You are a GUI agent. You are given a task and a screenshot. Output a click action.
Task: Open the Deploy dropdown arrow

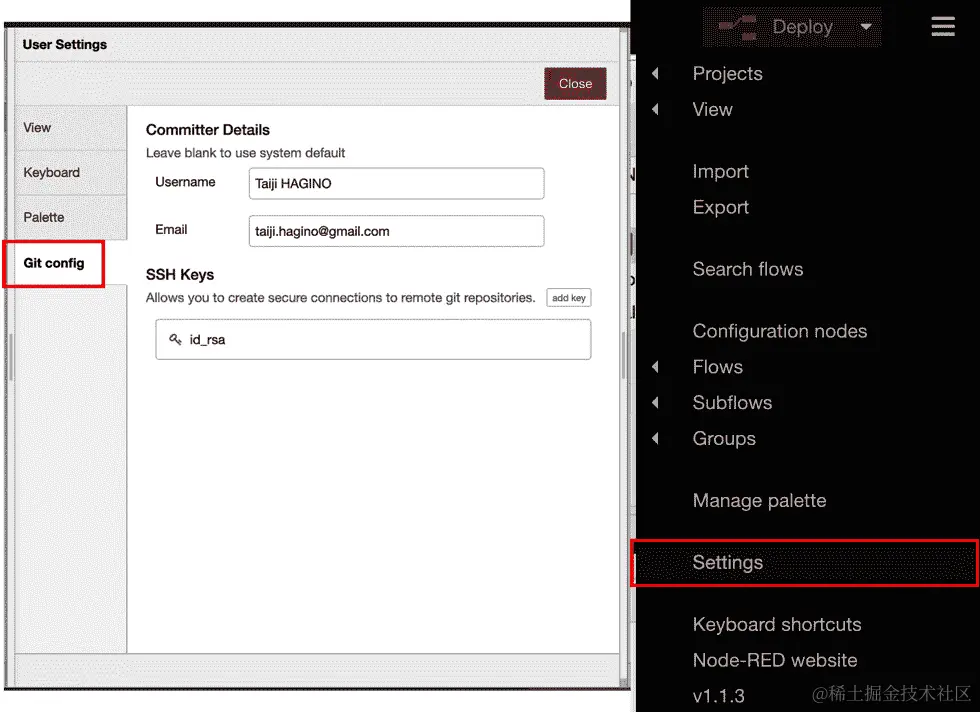[x=866, y=27]
